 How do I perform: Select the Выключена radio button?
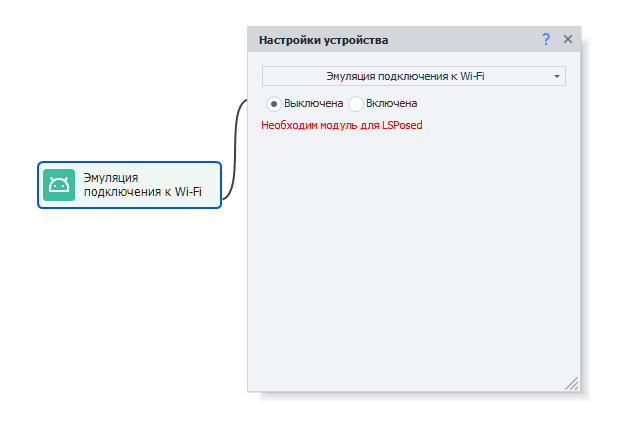tap(274, 104)
